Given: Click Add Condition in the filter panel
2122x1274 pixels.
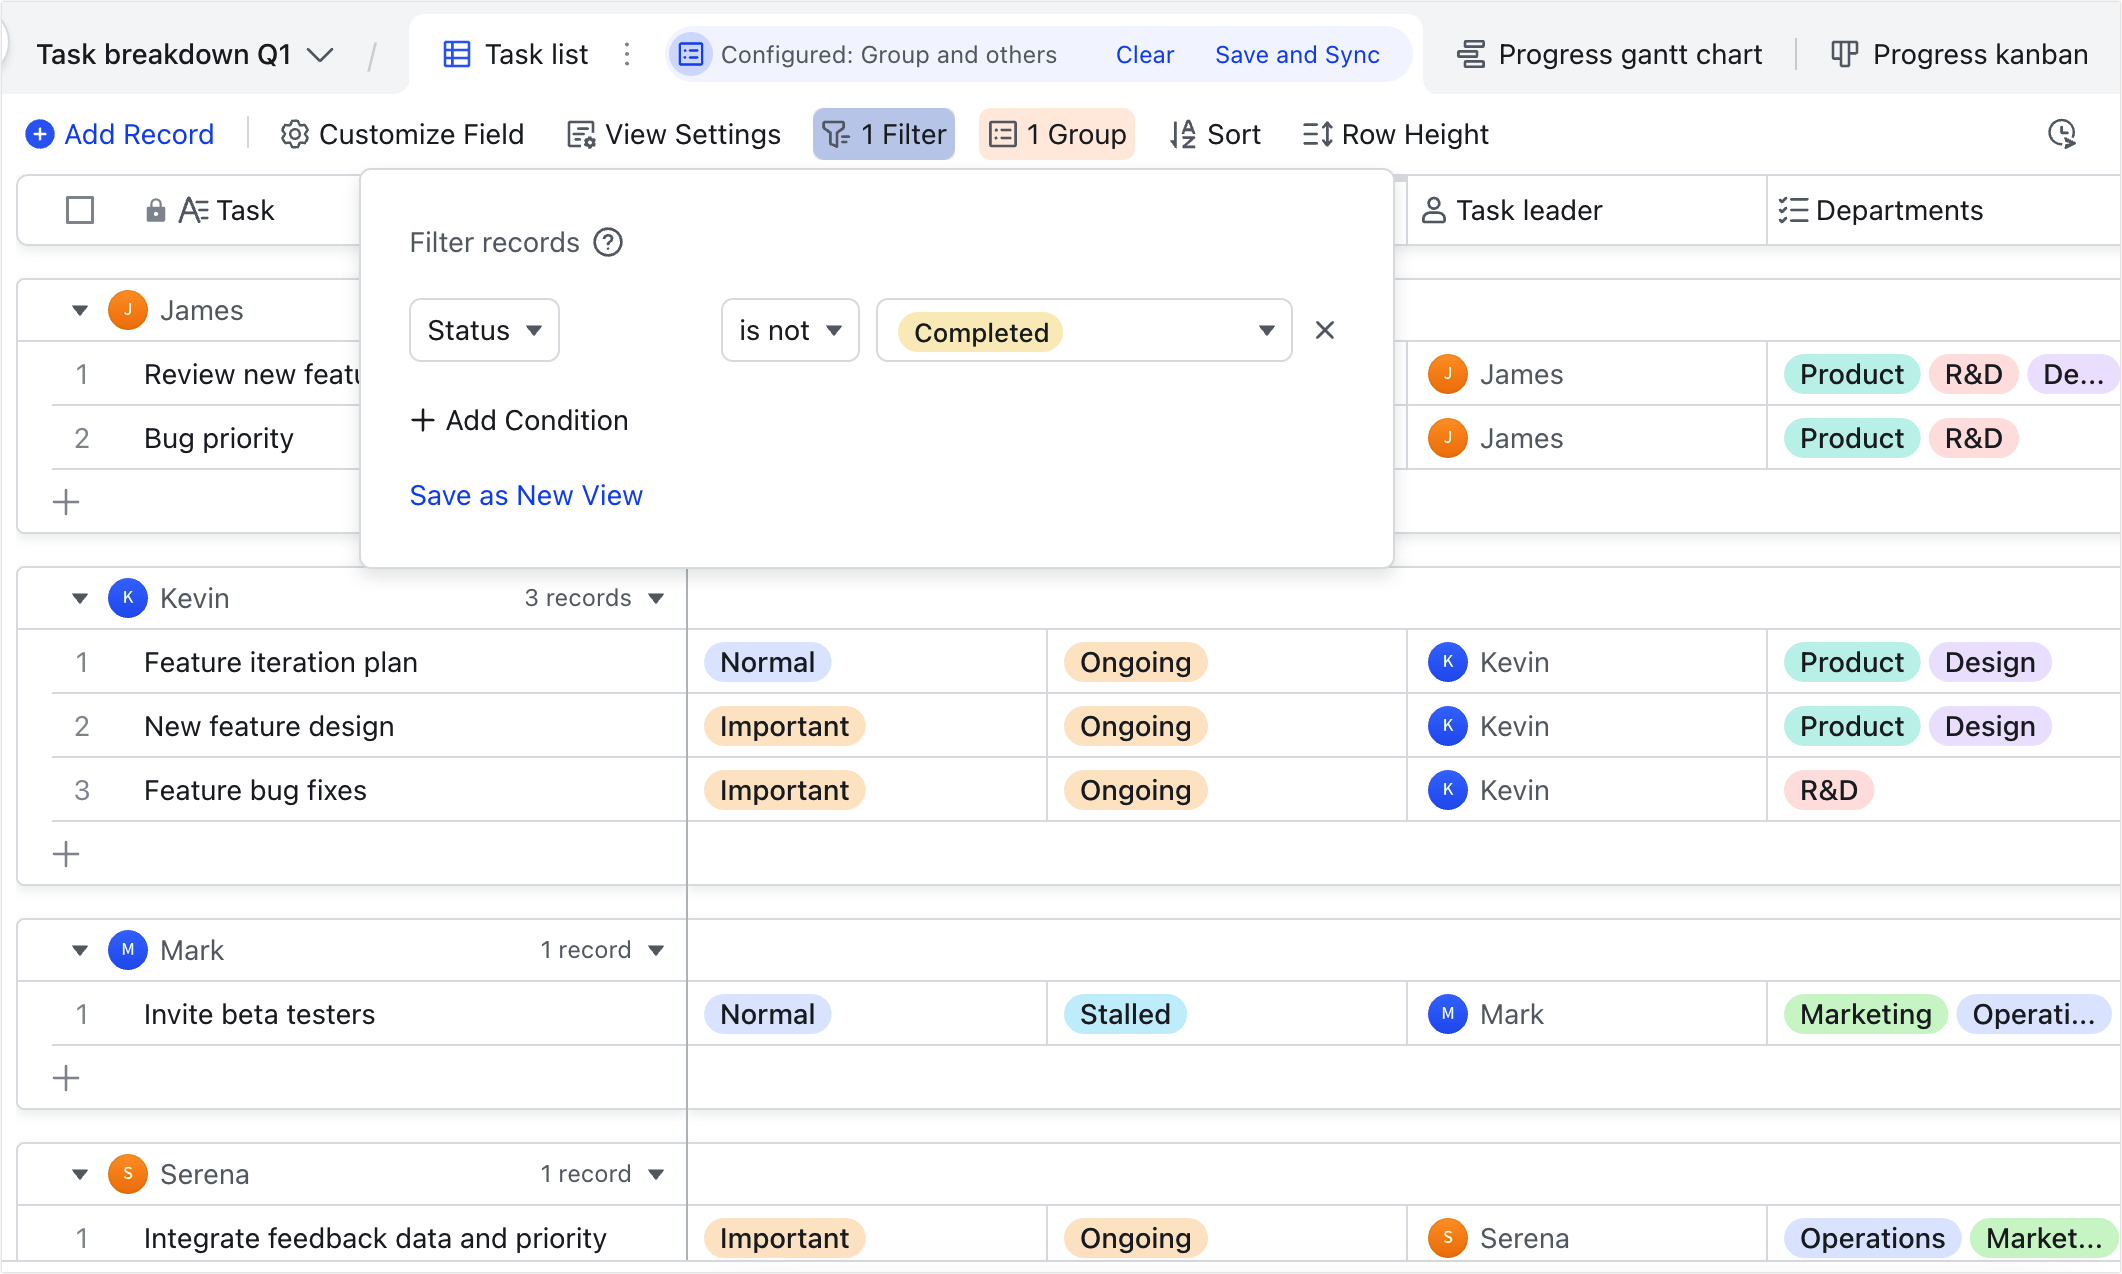Looking at the screenshot, I should (519, 420).
